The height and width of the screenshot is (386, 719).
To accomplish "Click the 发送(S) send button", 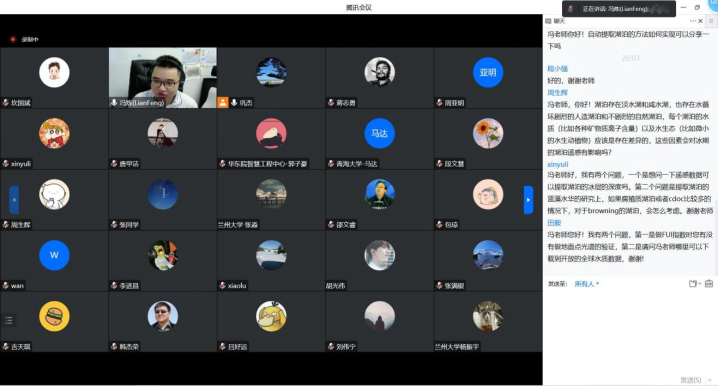I will 691,380.
